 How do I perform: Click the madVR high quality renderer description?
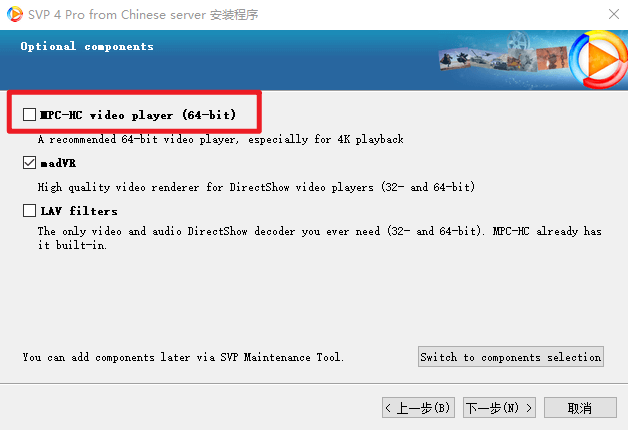(256, 187)
